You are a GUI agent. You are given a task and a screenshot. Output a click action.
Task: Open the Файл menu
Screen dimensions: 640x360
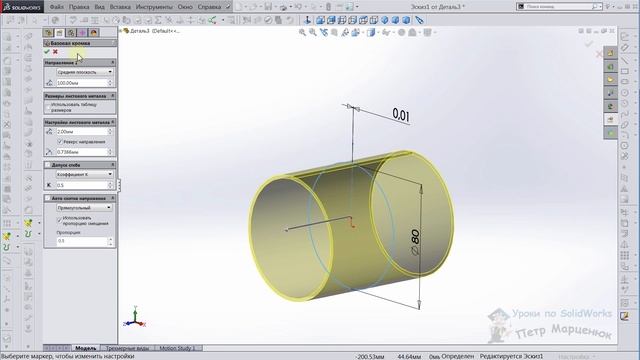pyautogui.click(x=57, y=7)
